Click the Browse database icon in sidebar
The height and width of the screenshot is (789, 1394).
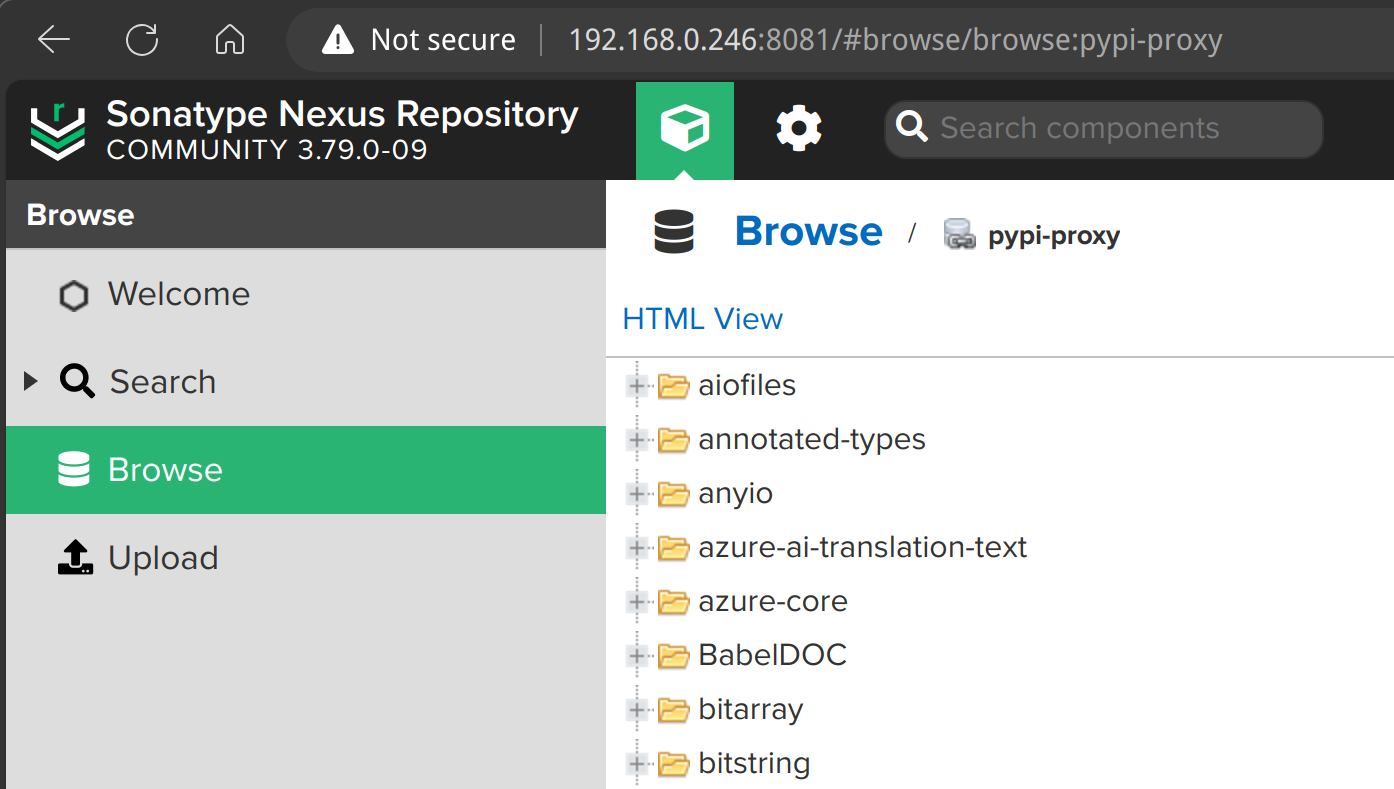pos(74,470)
